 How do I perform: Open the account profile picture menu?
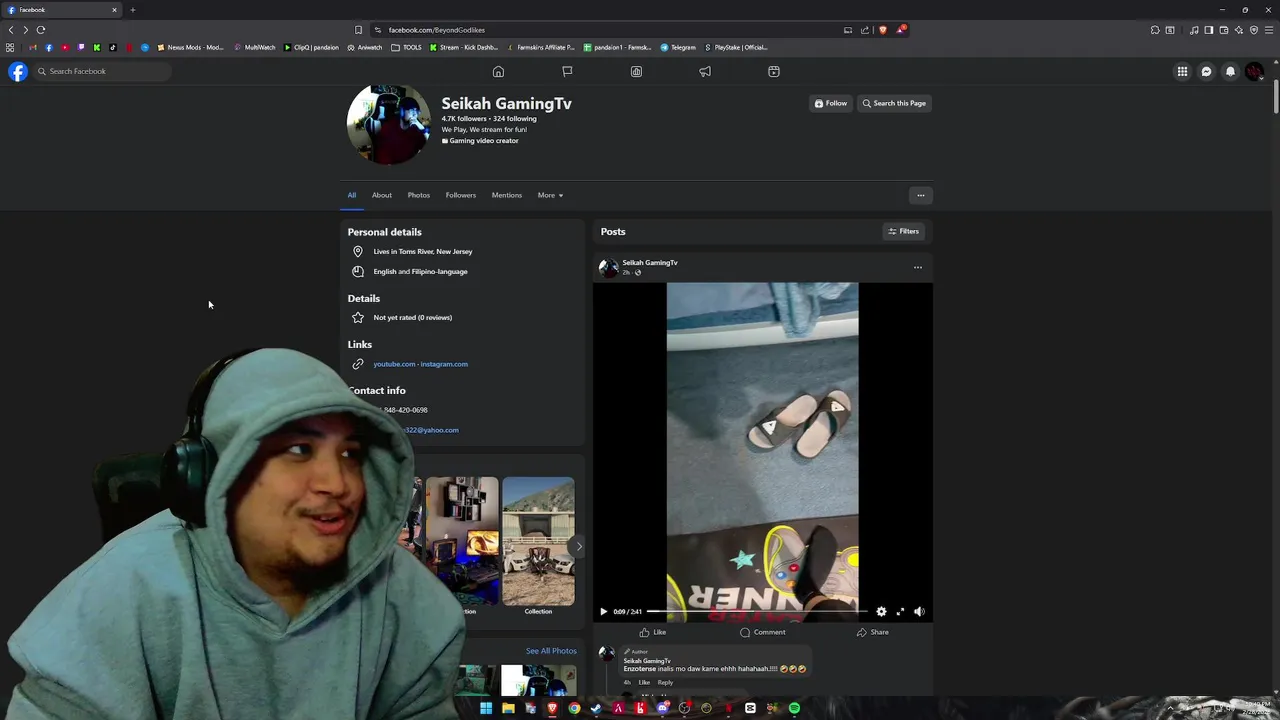click(1254, 71)
